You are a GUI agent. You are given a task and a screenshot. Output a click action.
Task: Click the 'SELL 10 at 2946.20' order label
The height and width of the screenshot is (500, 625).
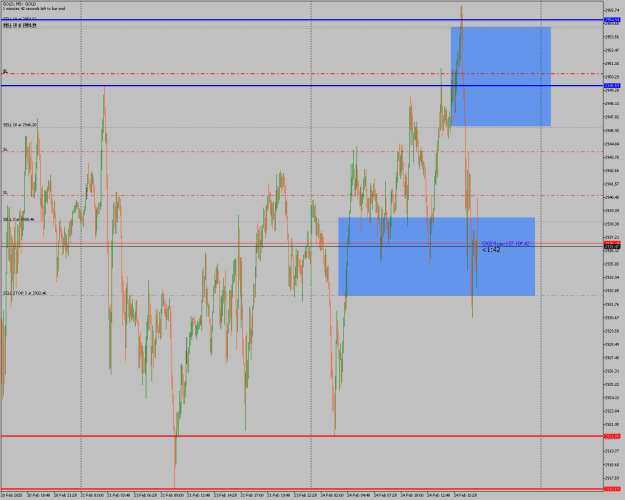[x=20, y=125]
